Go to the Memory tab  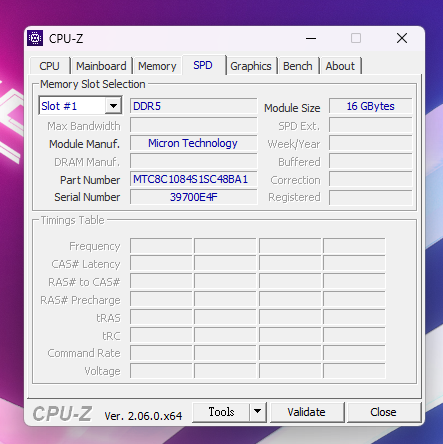click(x=157, y=66)
